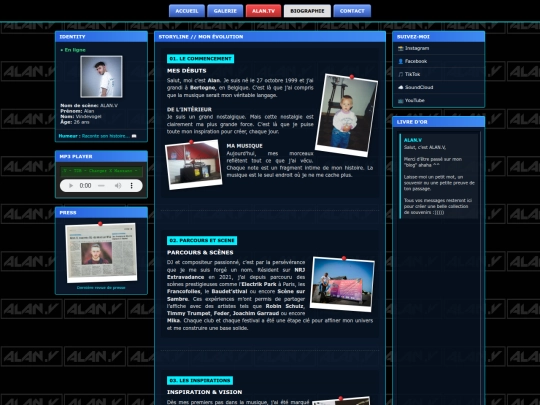The width and height of the screenshot is (540, 405).
Task: Click the Humeur status text
Action: [x=98, y=136]
